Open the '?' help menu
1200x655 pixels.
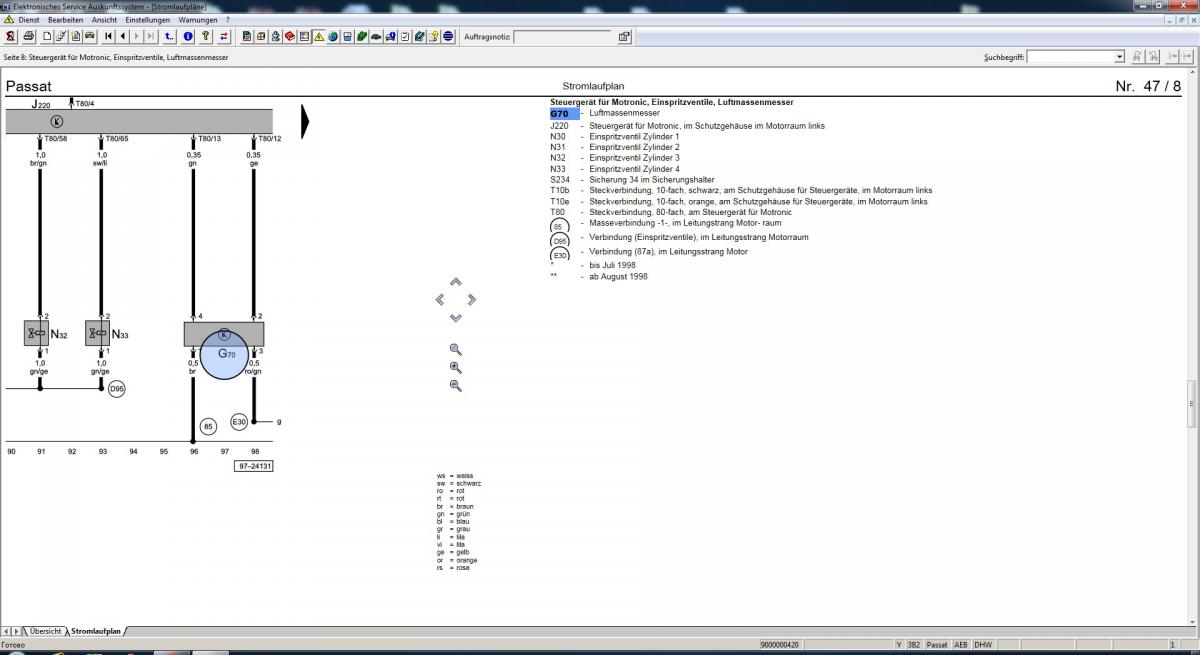(x=227, y=19)
